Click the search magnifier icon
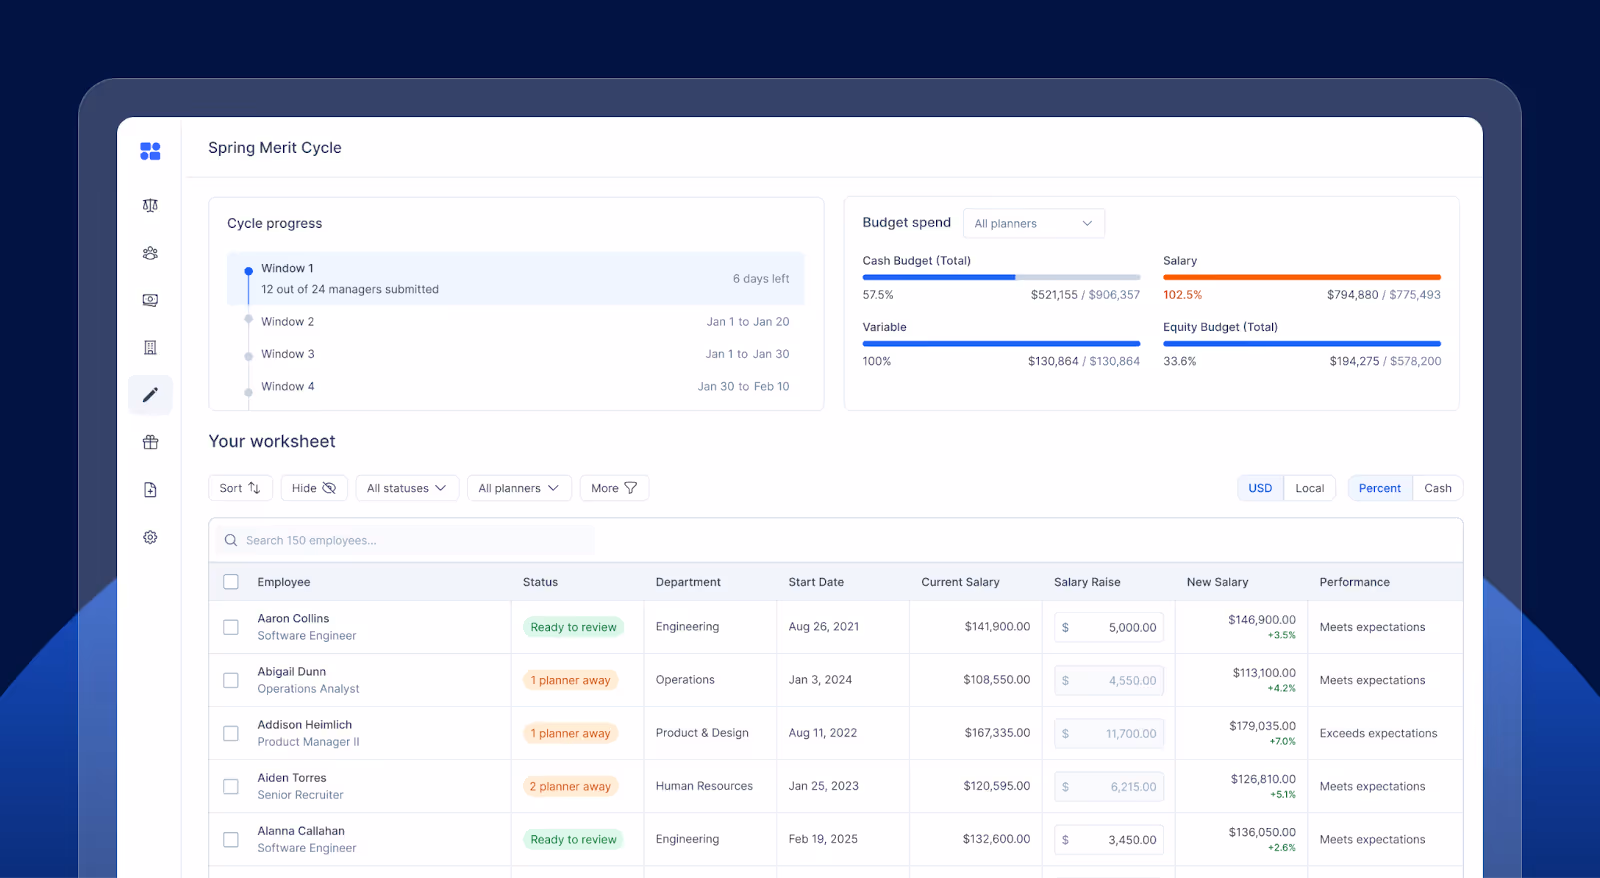The height and width of the screenshot is (878, 1600). coord(231,540)
